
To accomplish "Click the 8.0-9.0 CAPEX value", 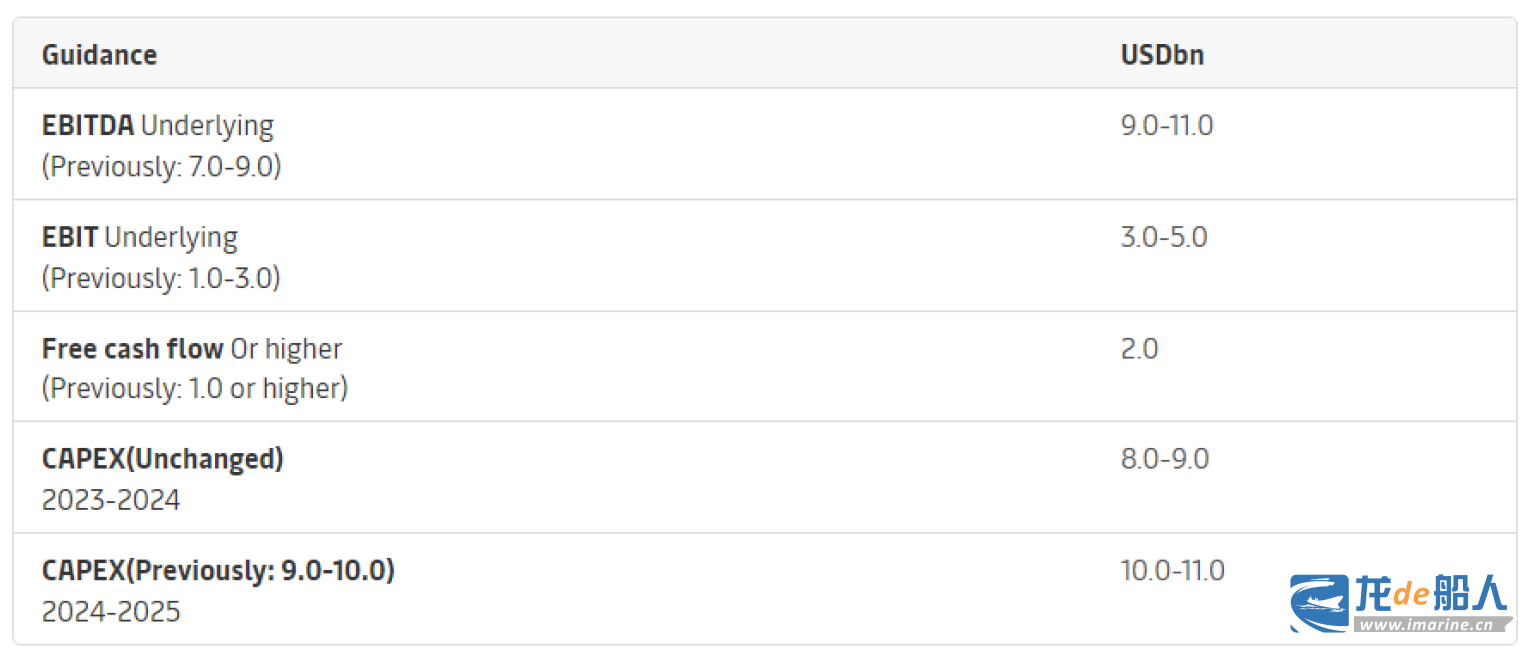I will (1165, 458).
